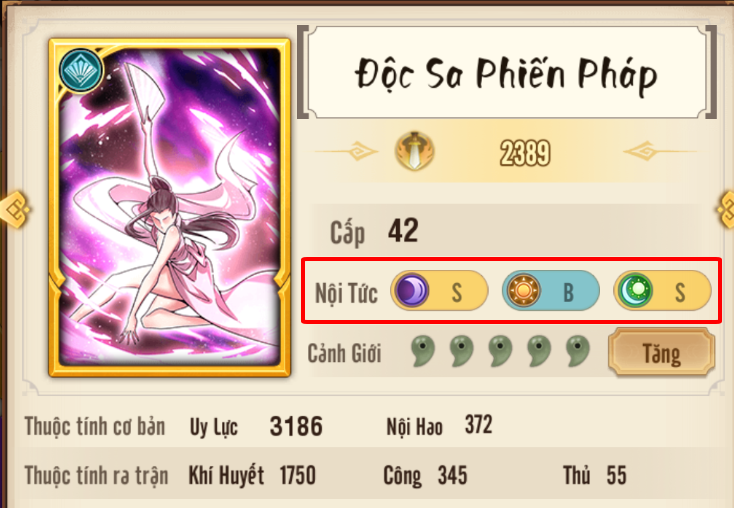Screen dimensions: 734x508
Task: Open the Độc Sa Phiến Pháp card art
Action: [169, 207]
